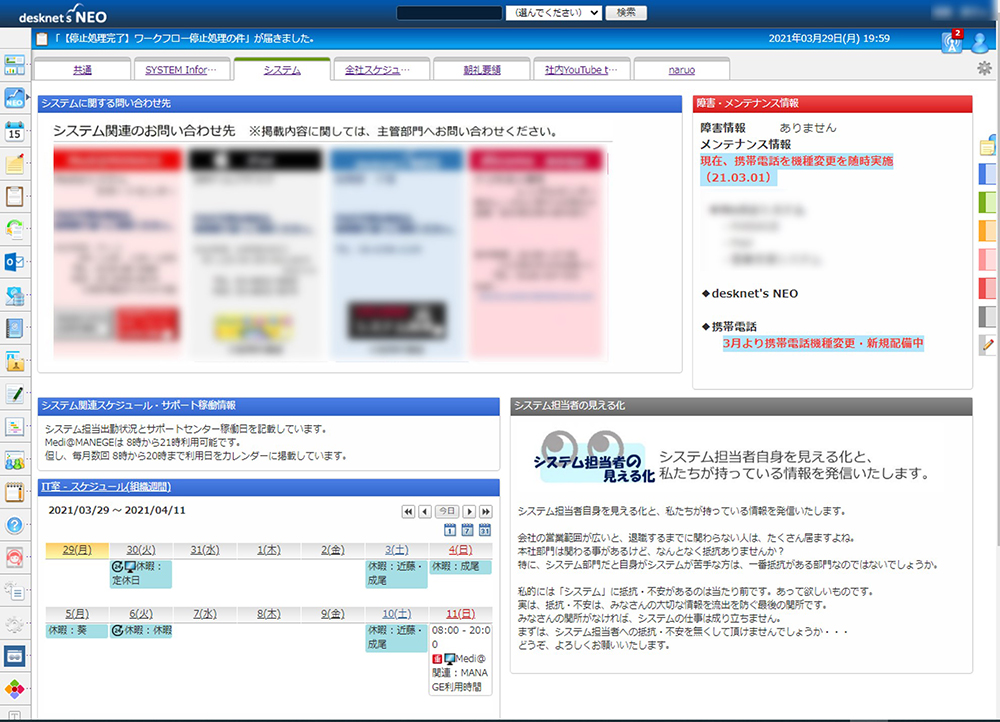Click the pencil icon on the right edge

click(x=988, y=347)
